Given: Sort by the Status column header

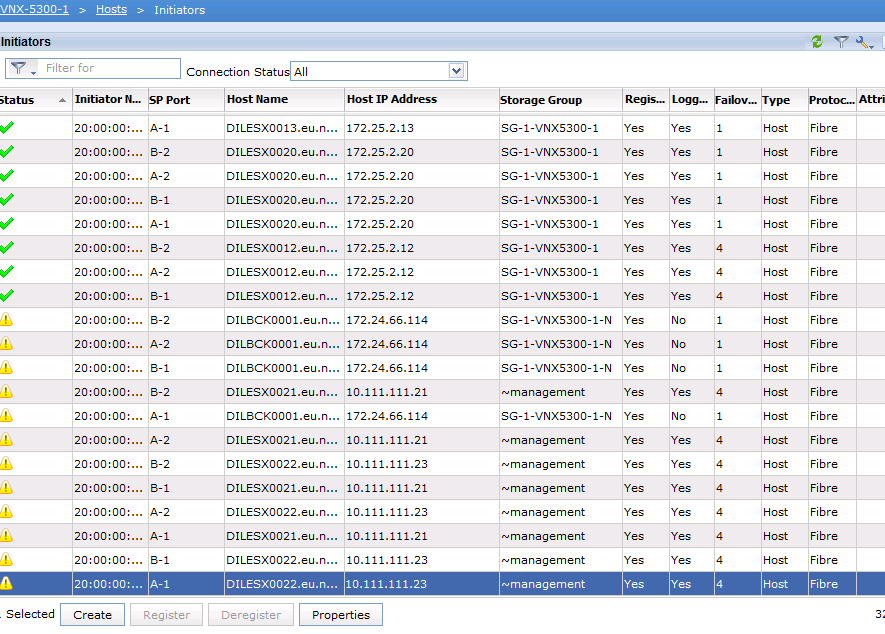Looking at the screenshot, I should tap(35, 100).
